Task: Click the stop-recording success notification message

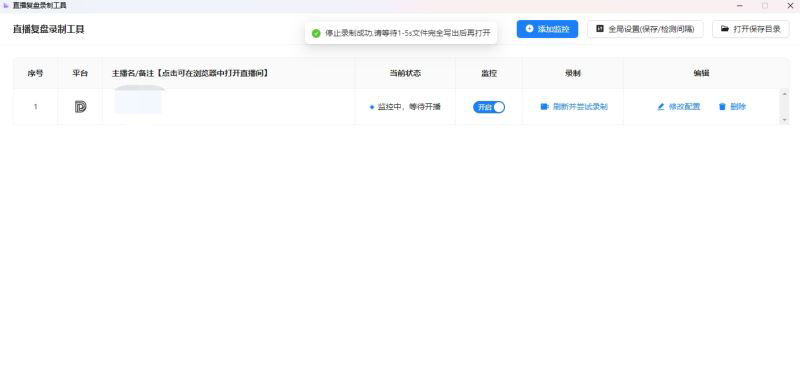Action: (401, 33)
